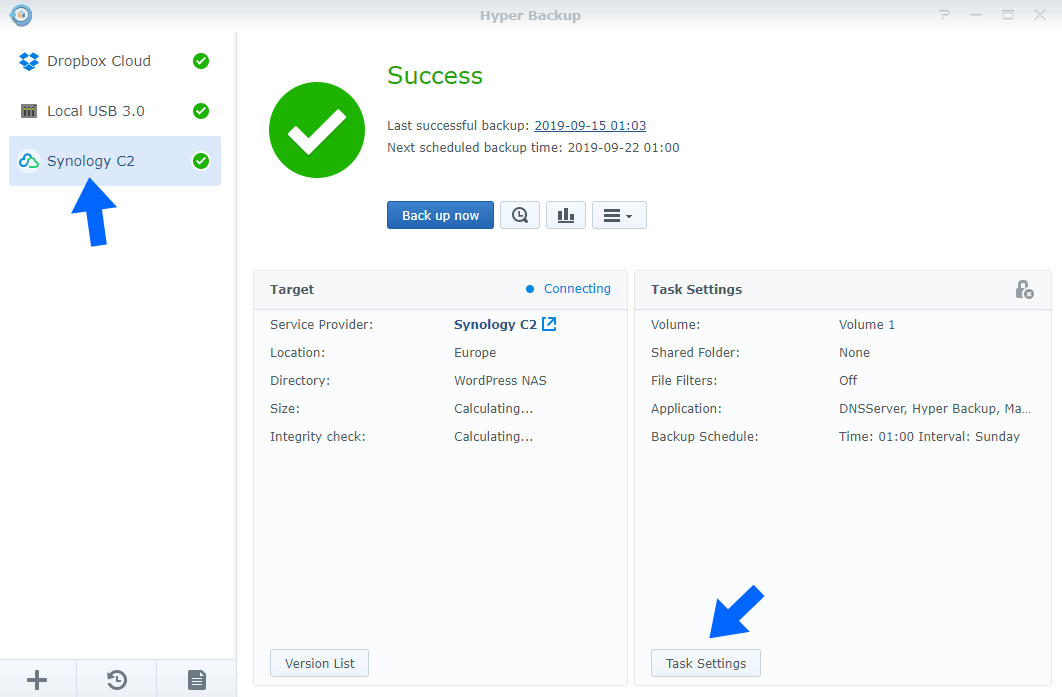Screen dimensions: 1062x697
Task: Click the Success status heading
Action: pyautogui.click(x=435, y=75)
